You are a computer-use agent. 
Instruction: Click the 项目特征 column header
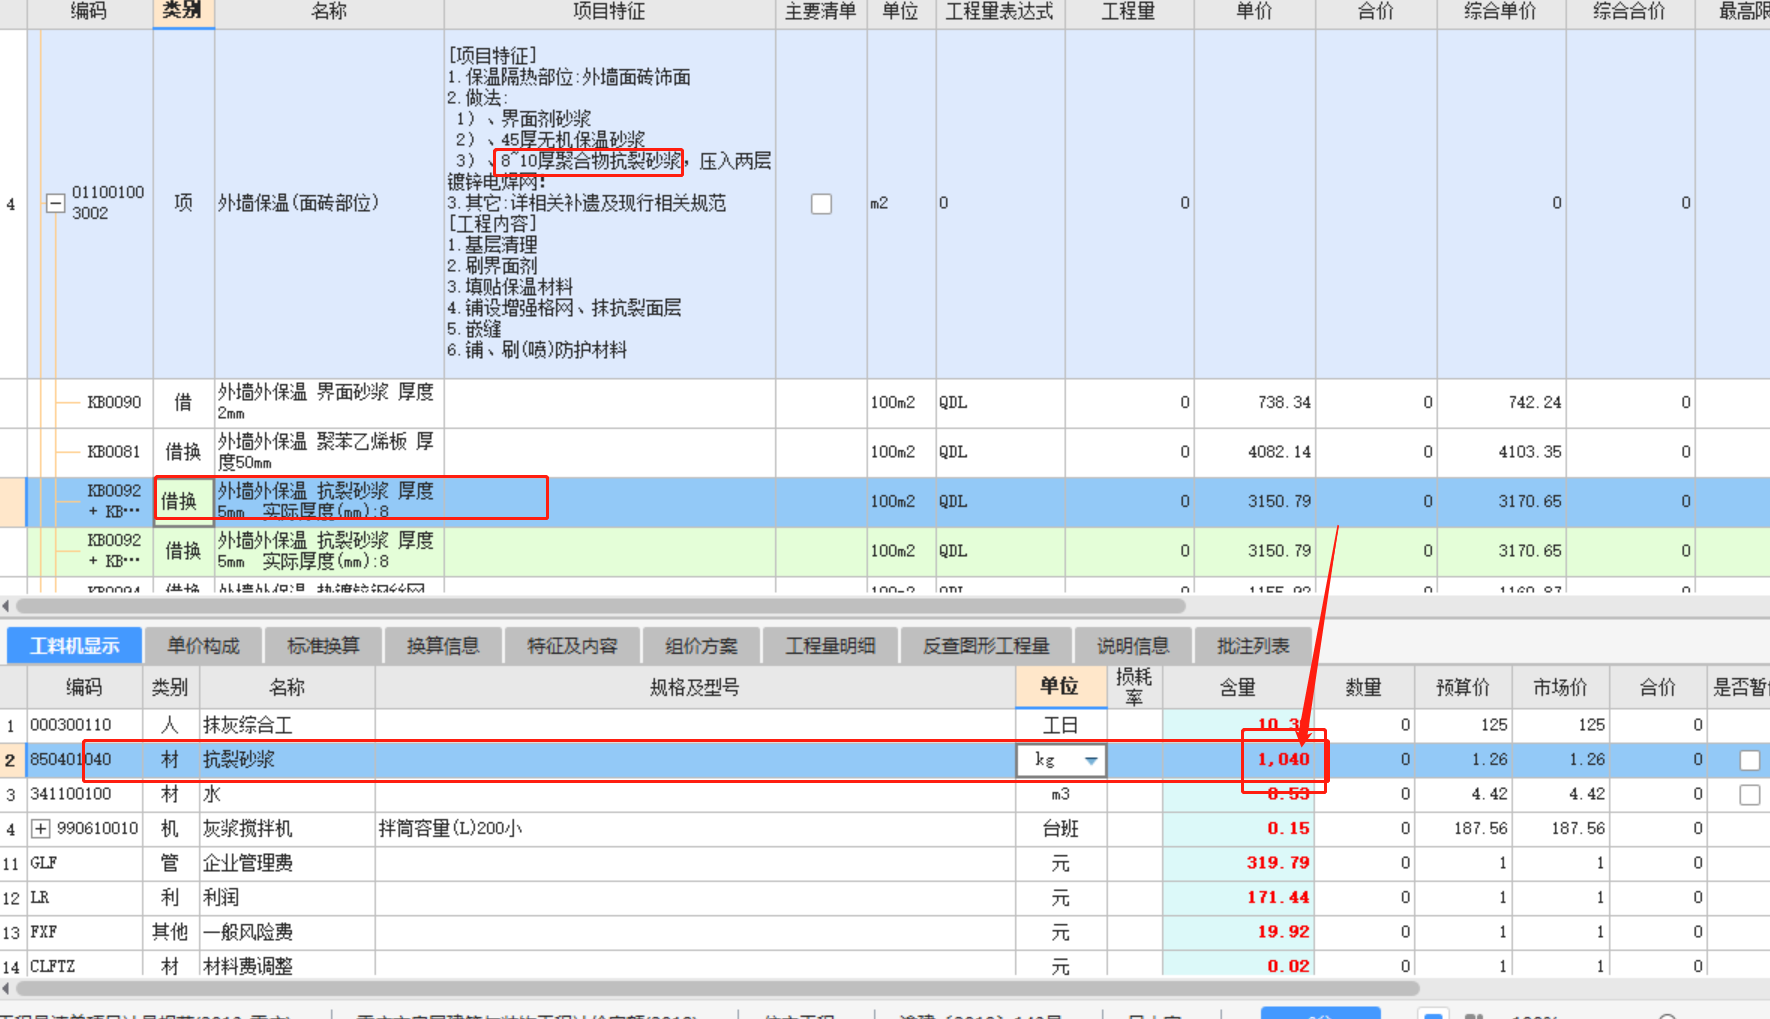tap(609, 12)
